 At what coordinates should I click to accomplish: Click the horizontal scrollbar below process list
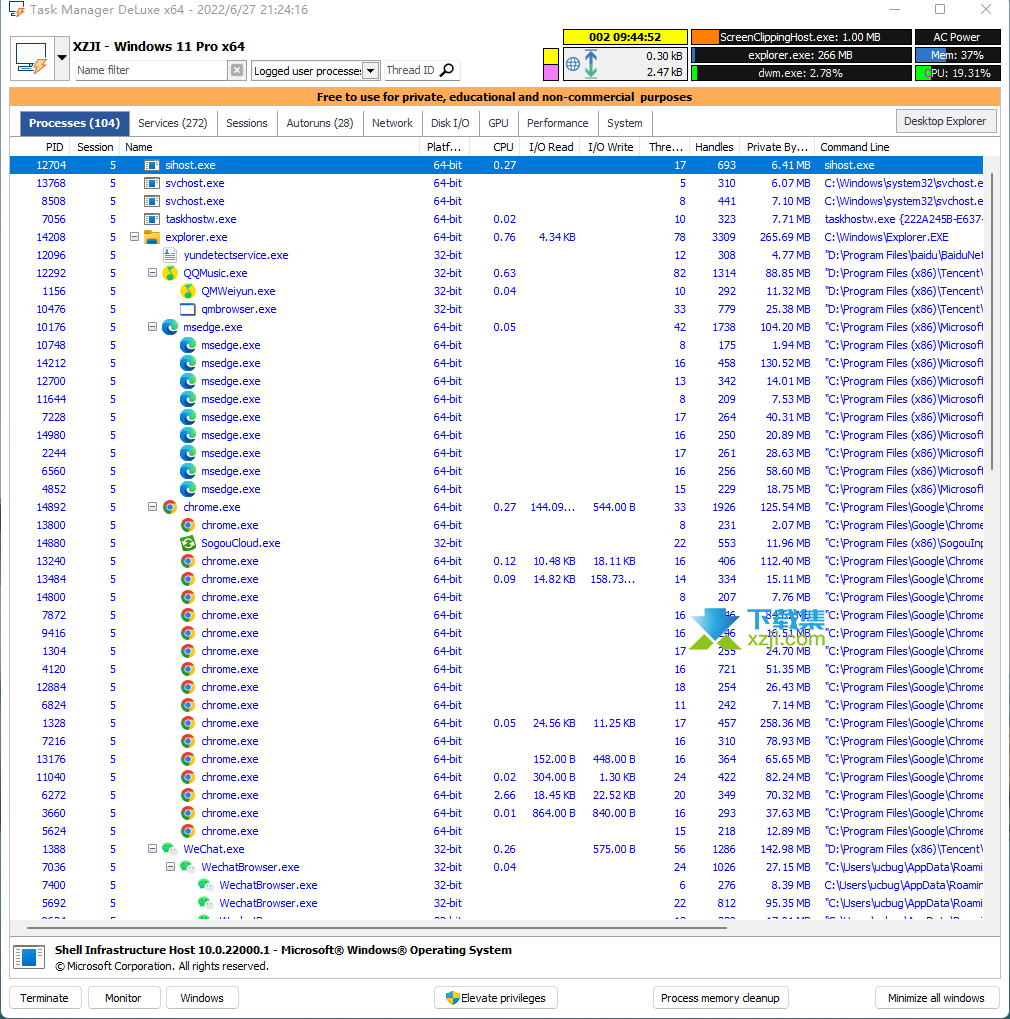(376, 927)
